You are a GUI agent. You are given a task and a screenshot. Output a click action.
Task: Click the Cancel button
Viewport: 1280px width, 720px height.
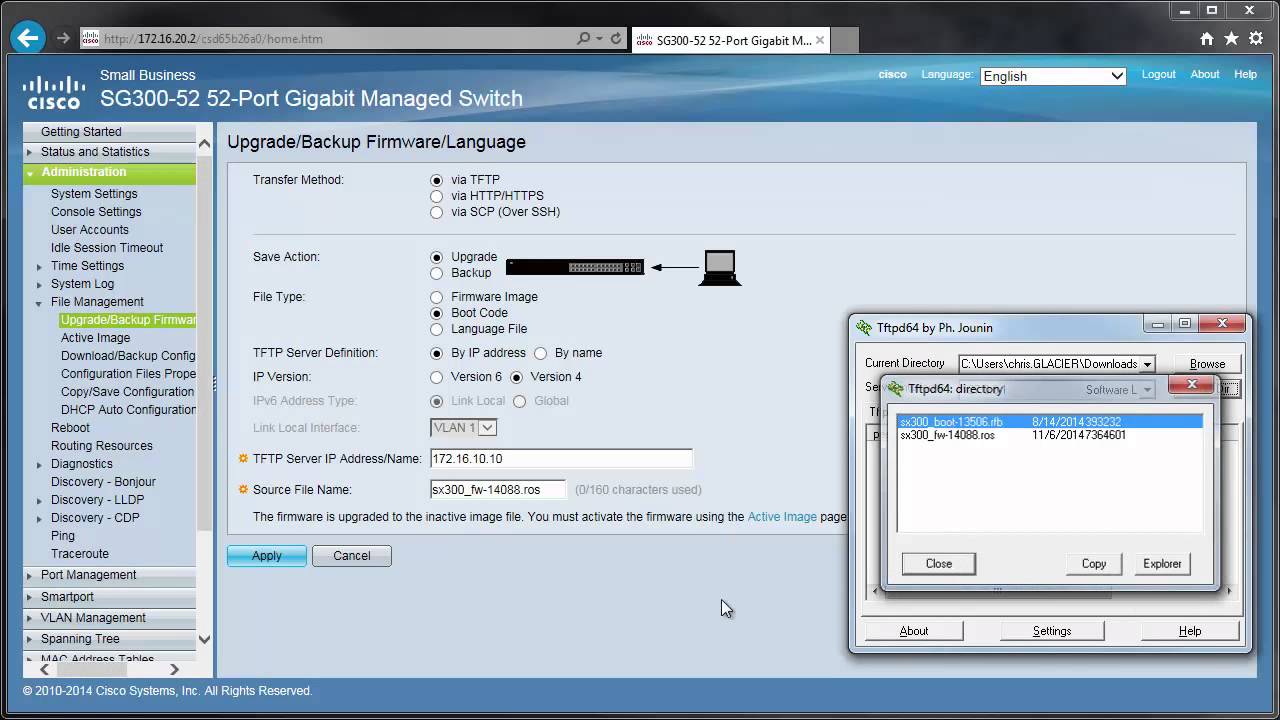coord(352,556)
